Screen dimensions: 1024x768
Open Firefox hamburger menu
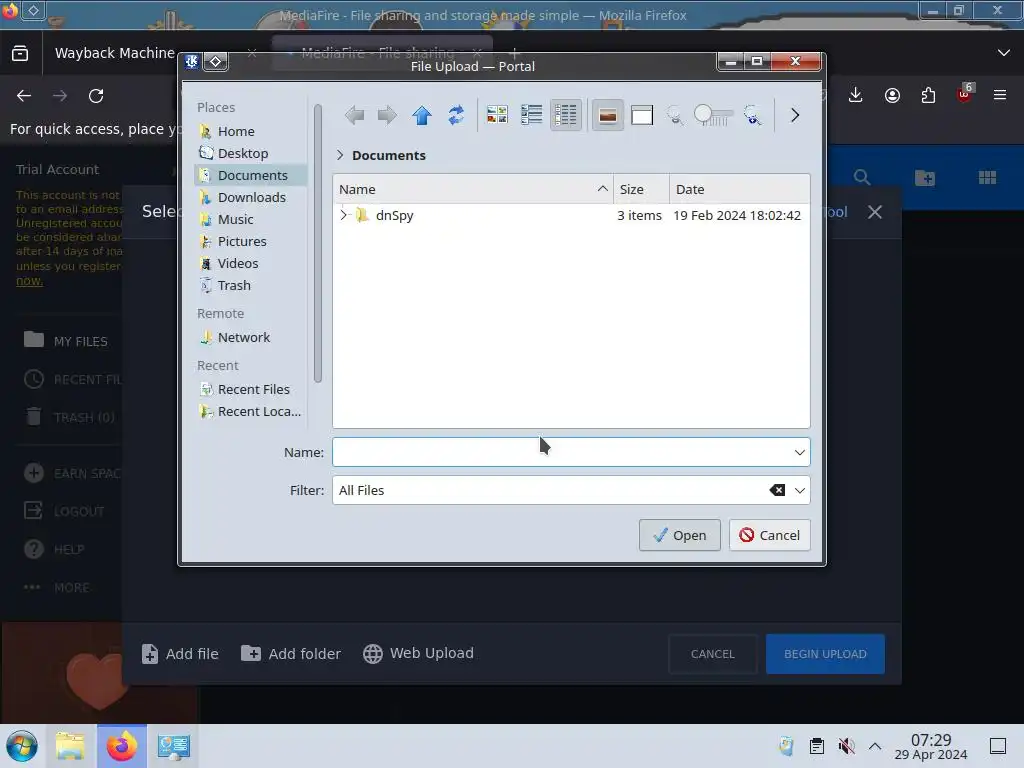pos(999,95)
